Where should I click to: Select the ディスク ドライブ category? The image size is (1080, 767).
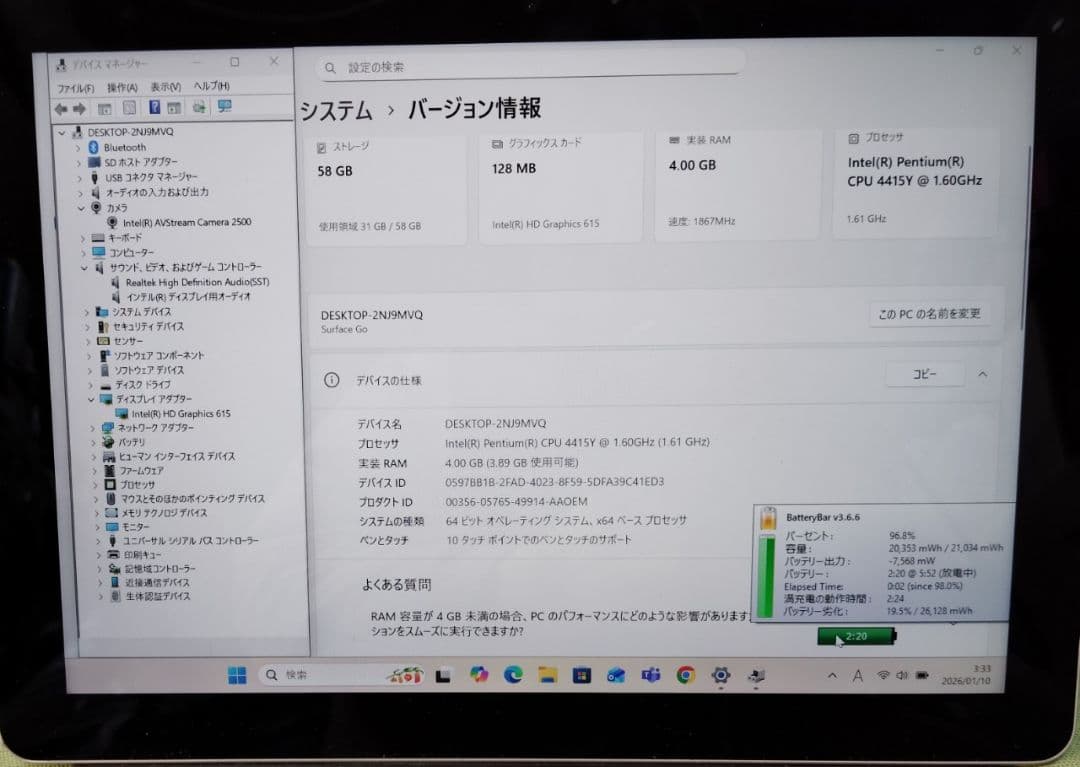[143, 385]
